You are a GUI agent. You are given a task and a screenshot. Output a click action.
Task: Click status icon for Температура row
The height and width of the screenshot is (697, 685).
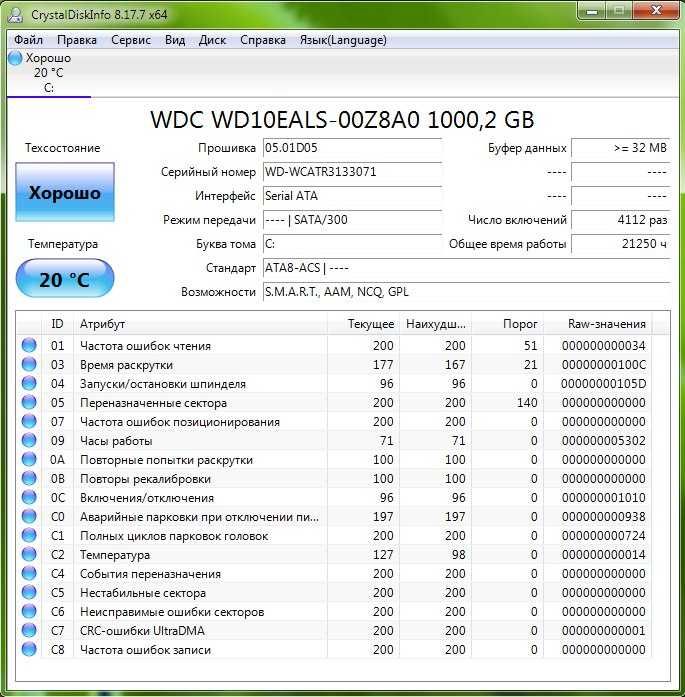click(x=29, y=554)
